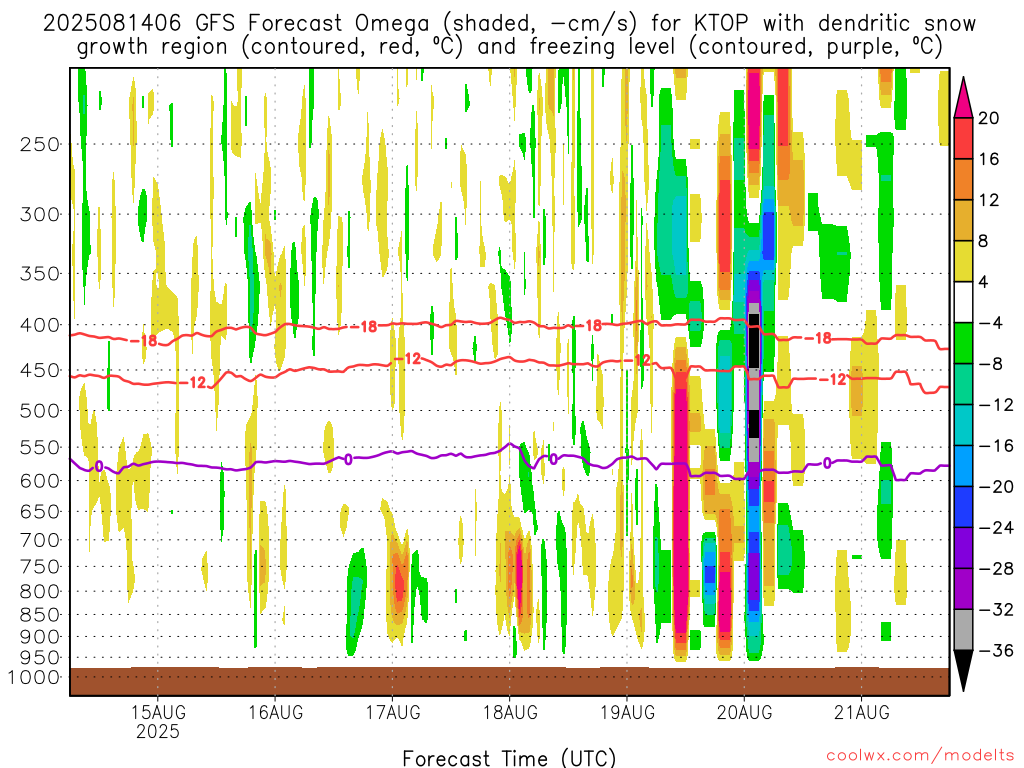
Task: Click the colorbar value -4
Action: [x=991, y=323]
